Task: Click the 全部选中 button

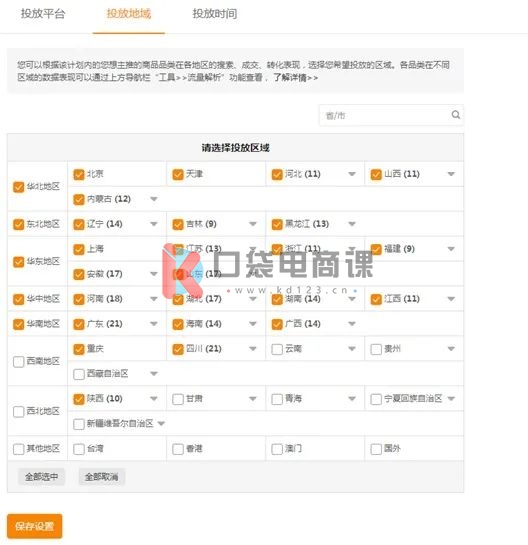Action: [x=41, y=477]
